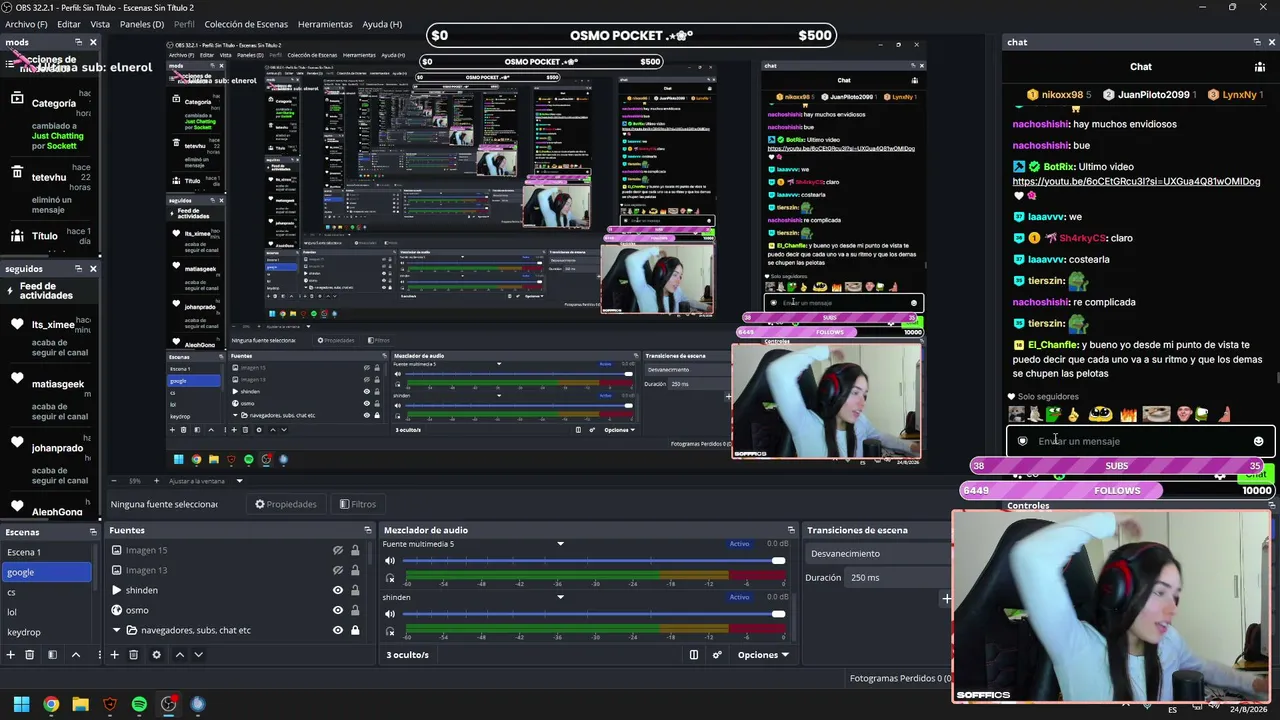Switch the audio mixer layout icon
The width and height of the screenshot is (1280, 720).
coord(694,655)
